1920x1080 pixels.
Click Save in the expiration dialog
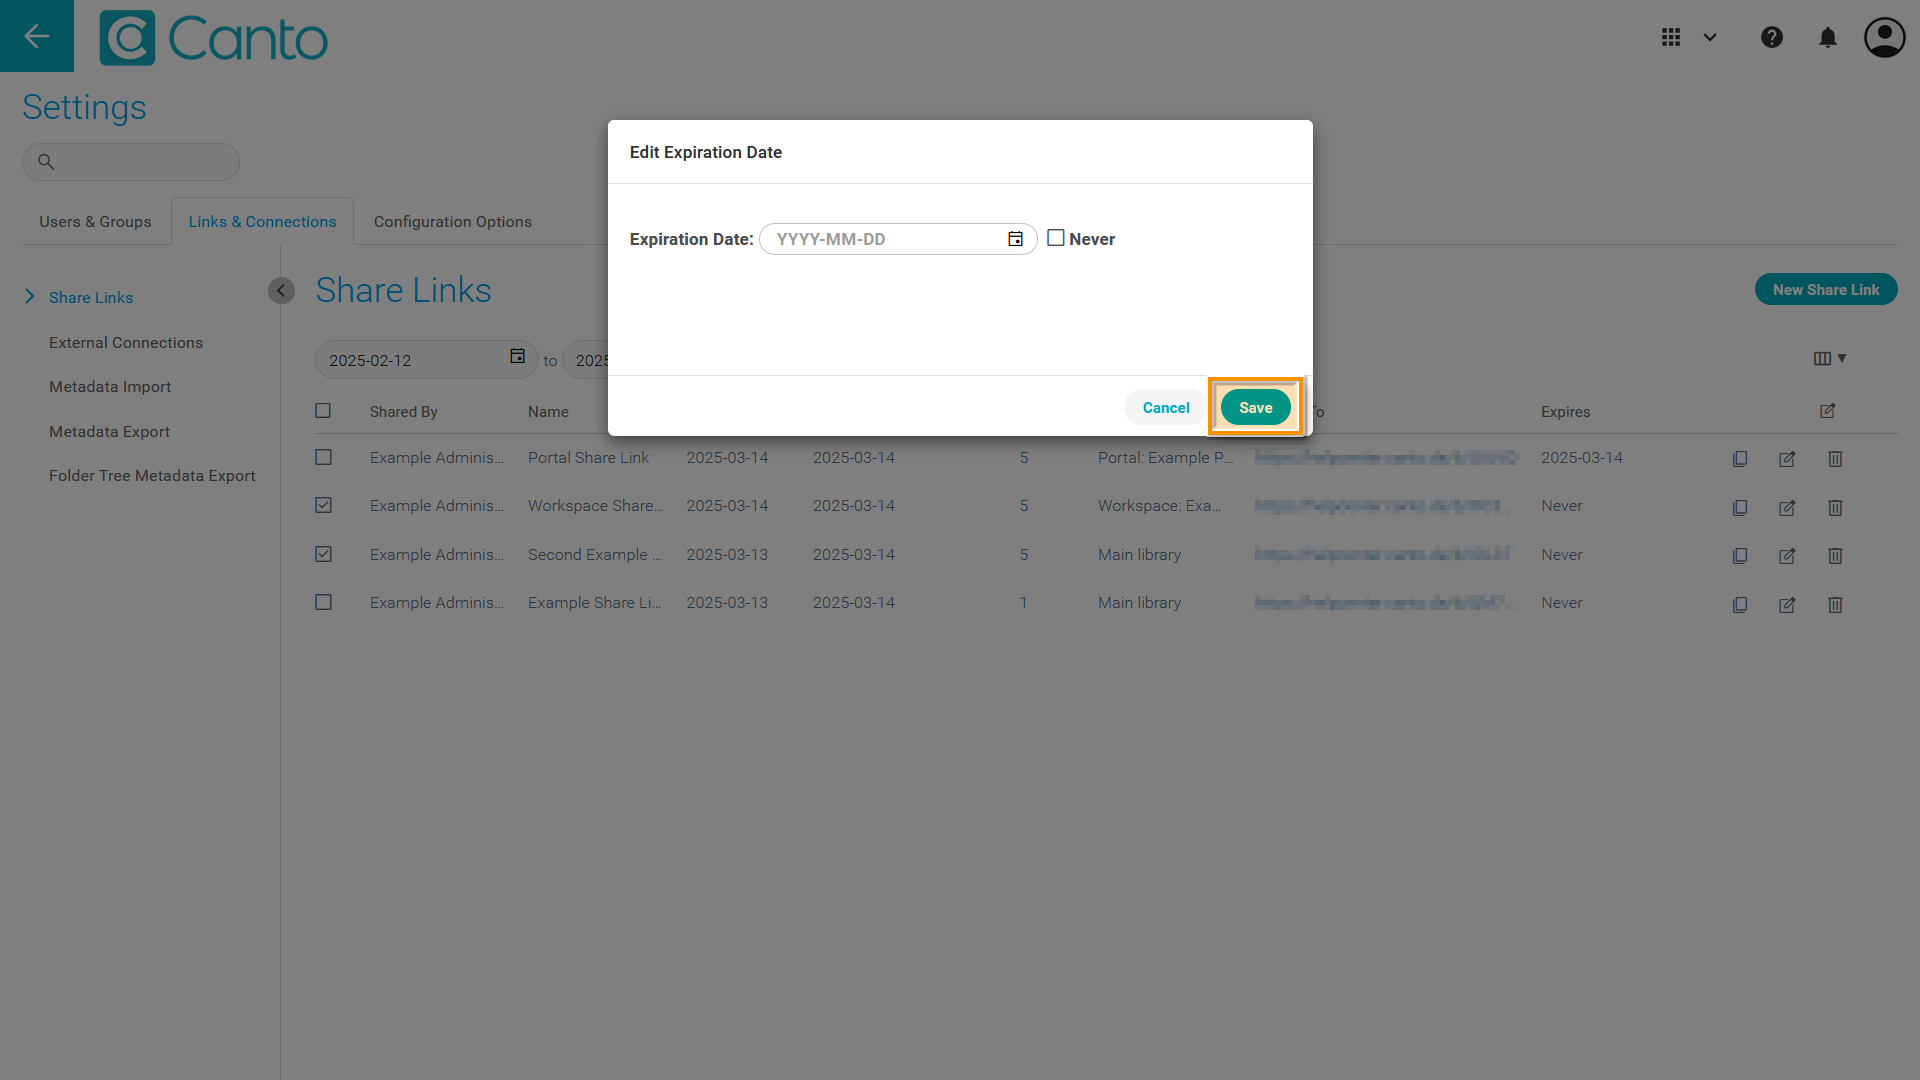[1255, 407]
